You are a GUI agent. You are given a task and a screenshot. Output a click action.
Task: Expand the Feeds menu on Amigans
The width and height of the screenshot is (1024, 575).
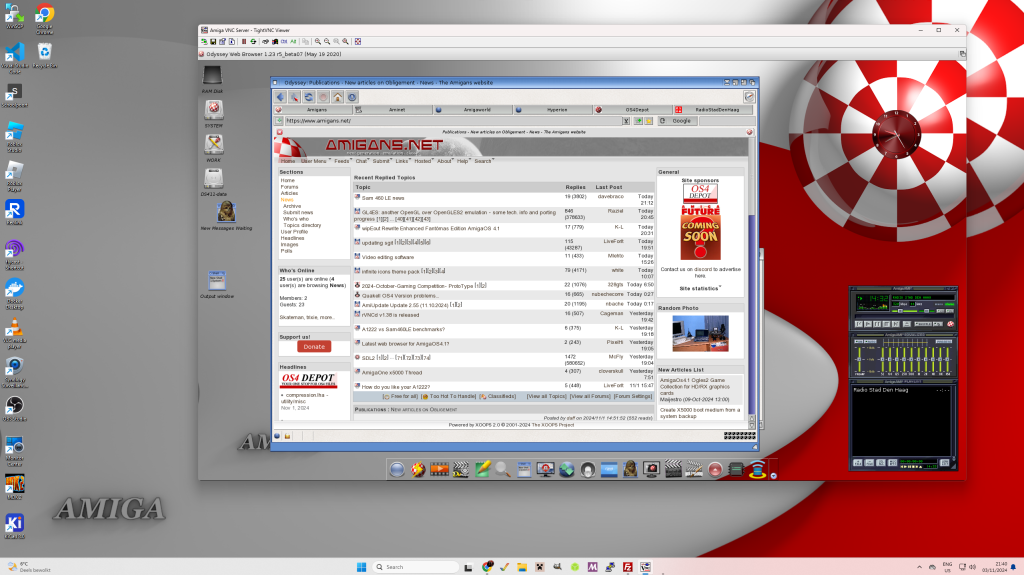342,161
